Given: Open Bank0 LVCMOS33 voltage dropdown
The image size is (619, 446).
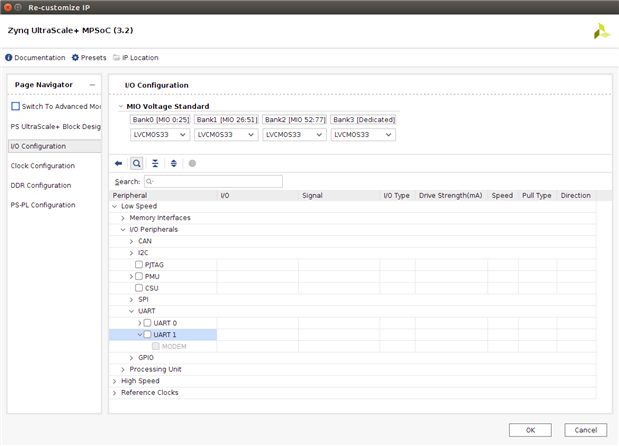Looking at the screenshot, I should click(x=159, y=134).
